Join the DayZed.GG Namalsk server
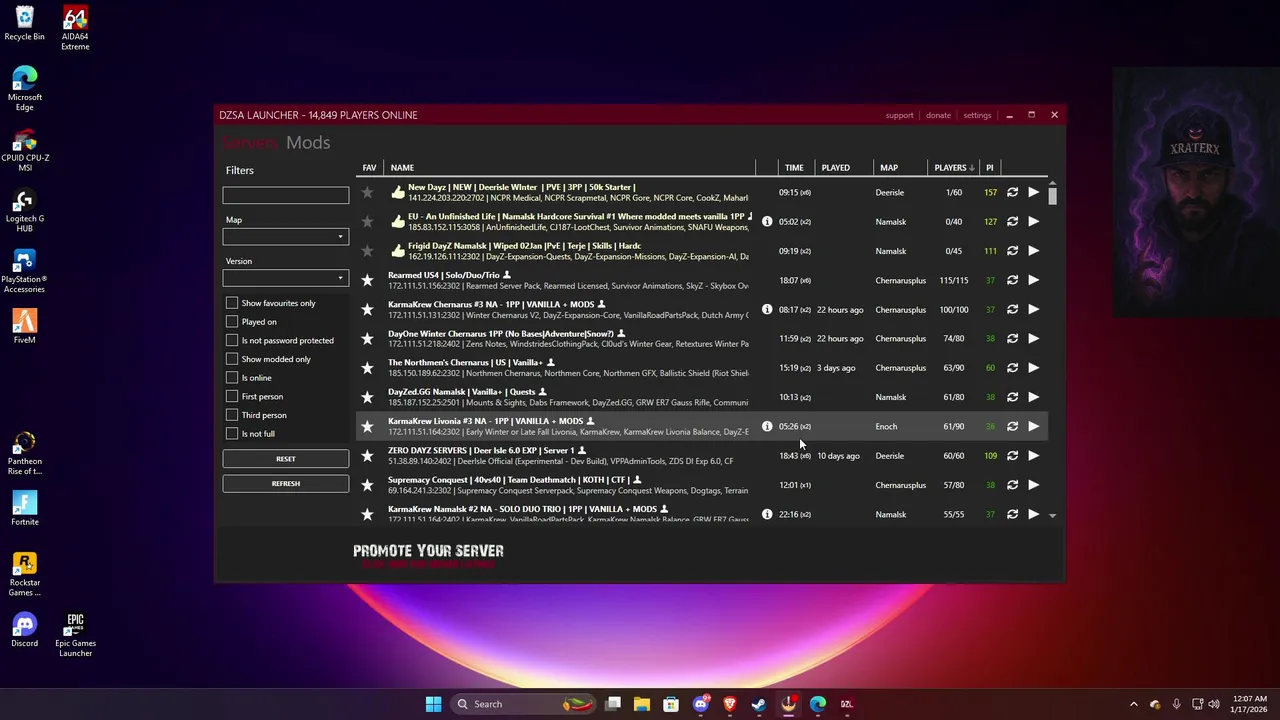Viewport: 1280px width, 720px height. coord(1034,397)
